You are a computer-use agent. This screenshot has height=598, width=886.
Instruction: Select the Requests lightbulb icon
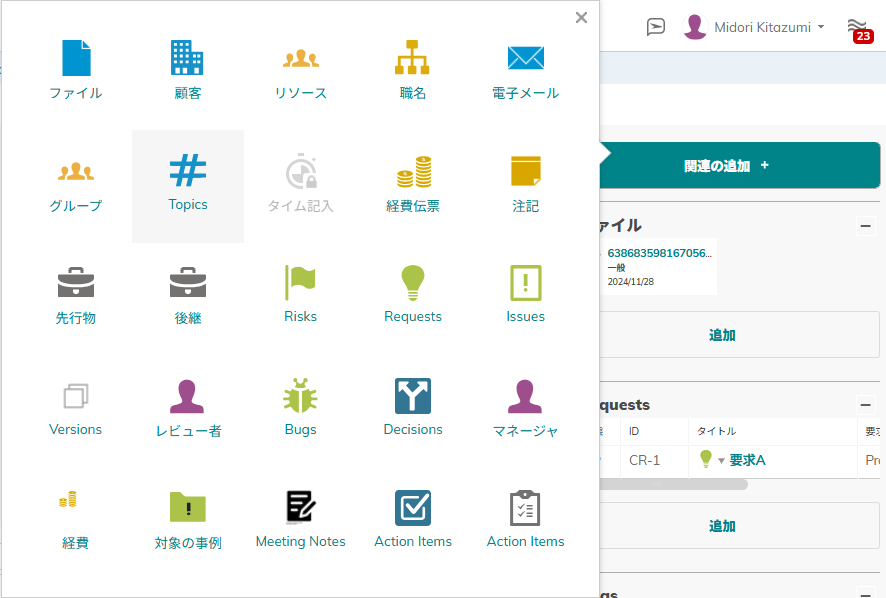[412, 283]
